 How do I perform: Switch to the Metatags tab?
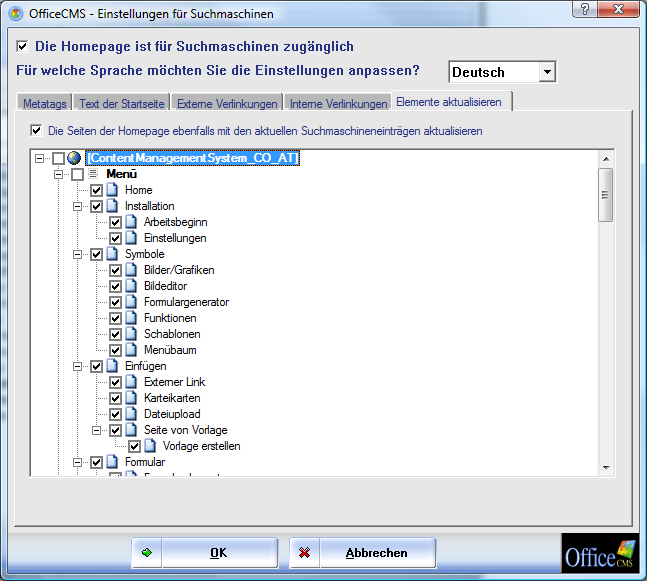[x=45, y=103]
